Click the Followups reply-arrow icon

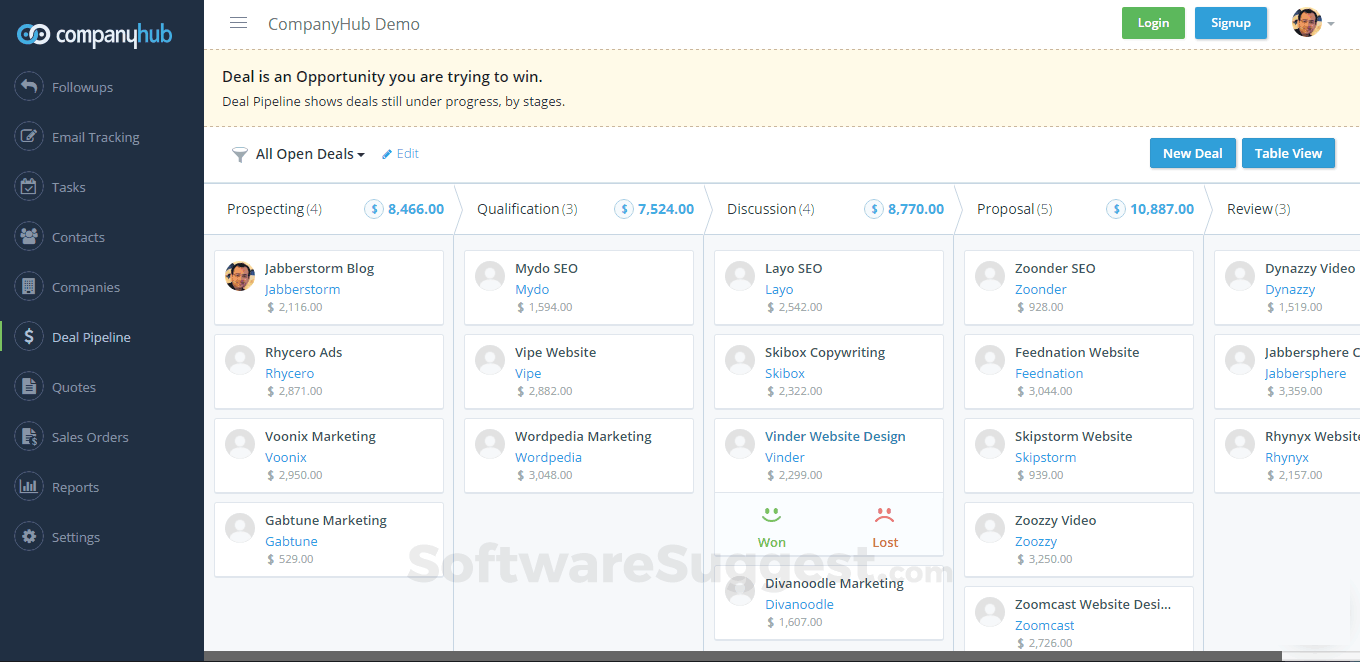pyautogui.click(x=29, y=87)
